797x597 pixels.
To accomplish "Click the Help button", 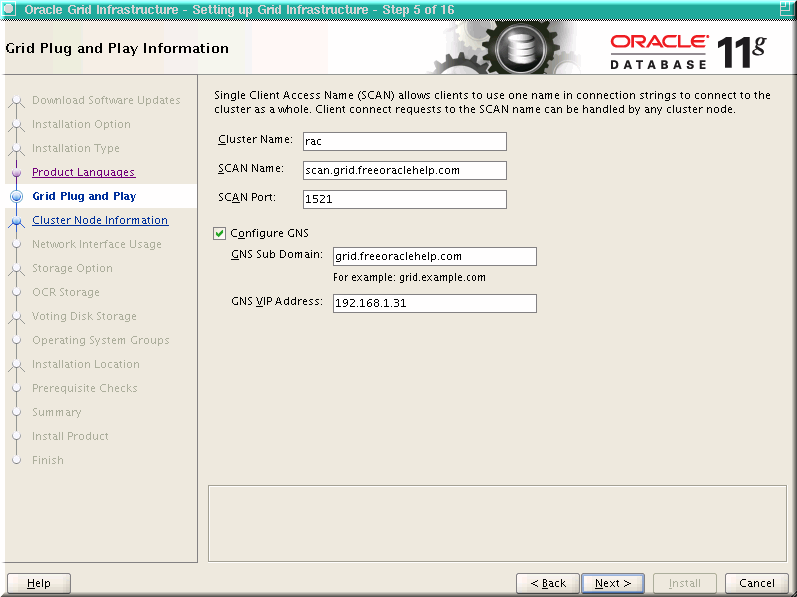I will point(39,583).
